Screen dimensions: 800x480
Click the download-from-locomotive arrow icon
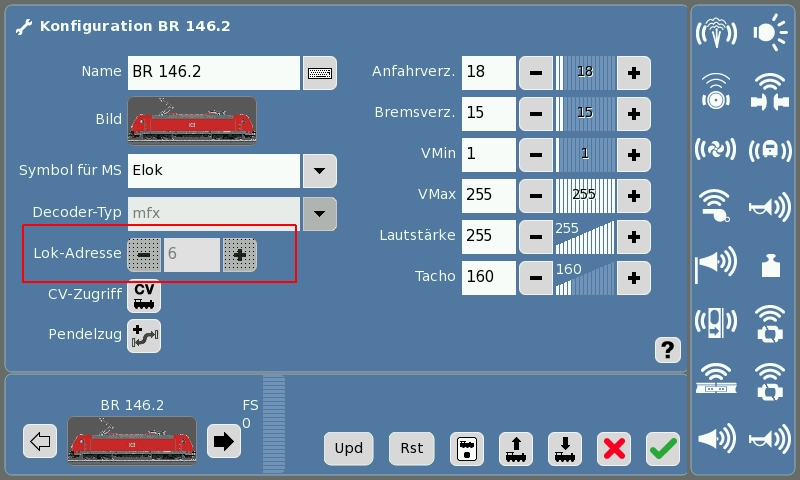[x=565, y=448]
